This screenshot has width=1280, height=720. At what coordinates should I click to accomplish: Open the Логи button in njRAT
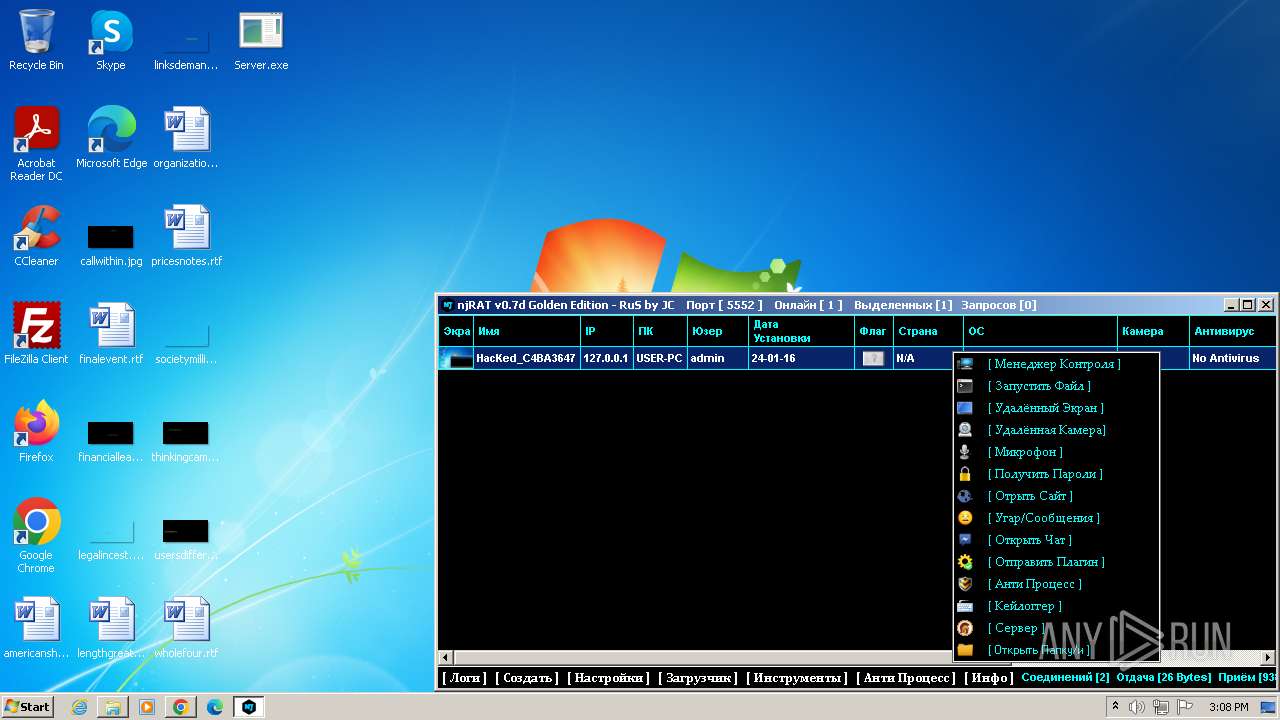point(465,678)
